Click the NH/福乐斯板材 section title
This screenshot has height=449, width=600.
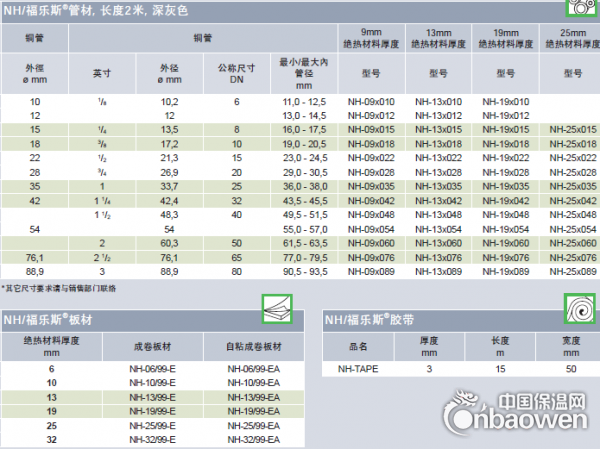coord(48,319)
